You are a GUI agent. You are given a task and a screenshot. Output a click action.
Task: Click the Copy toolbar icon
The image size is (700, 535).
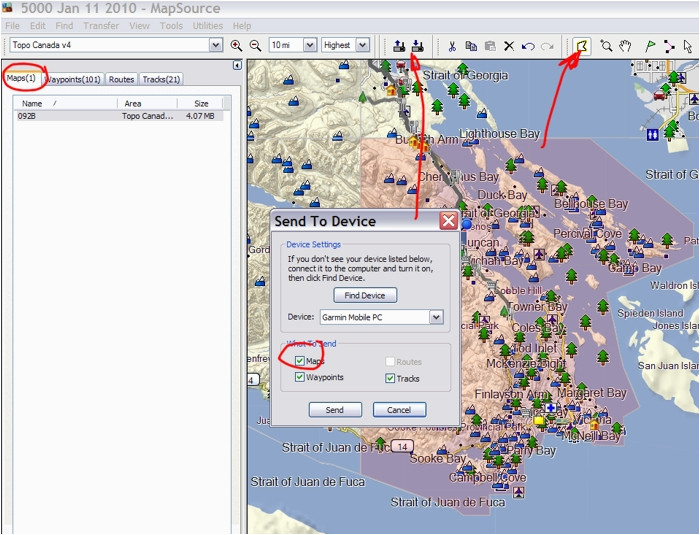(471, 46)
